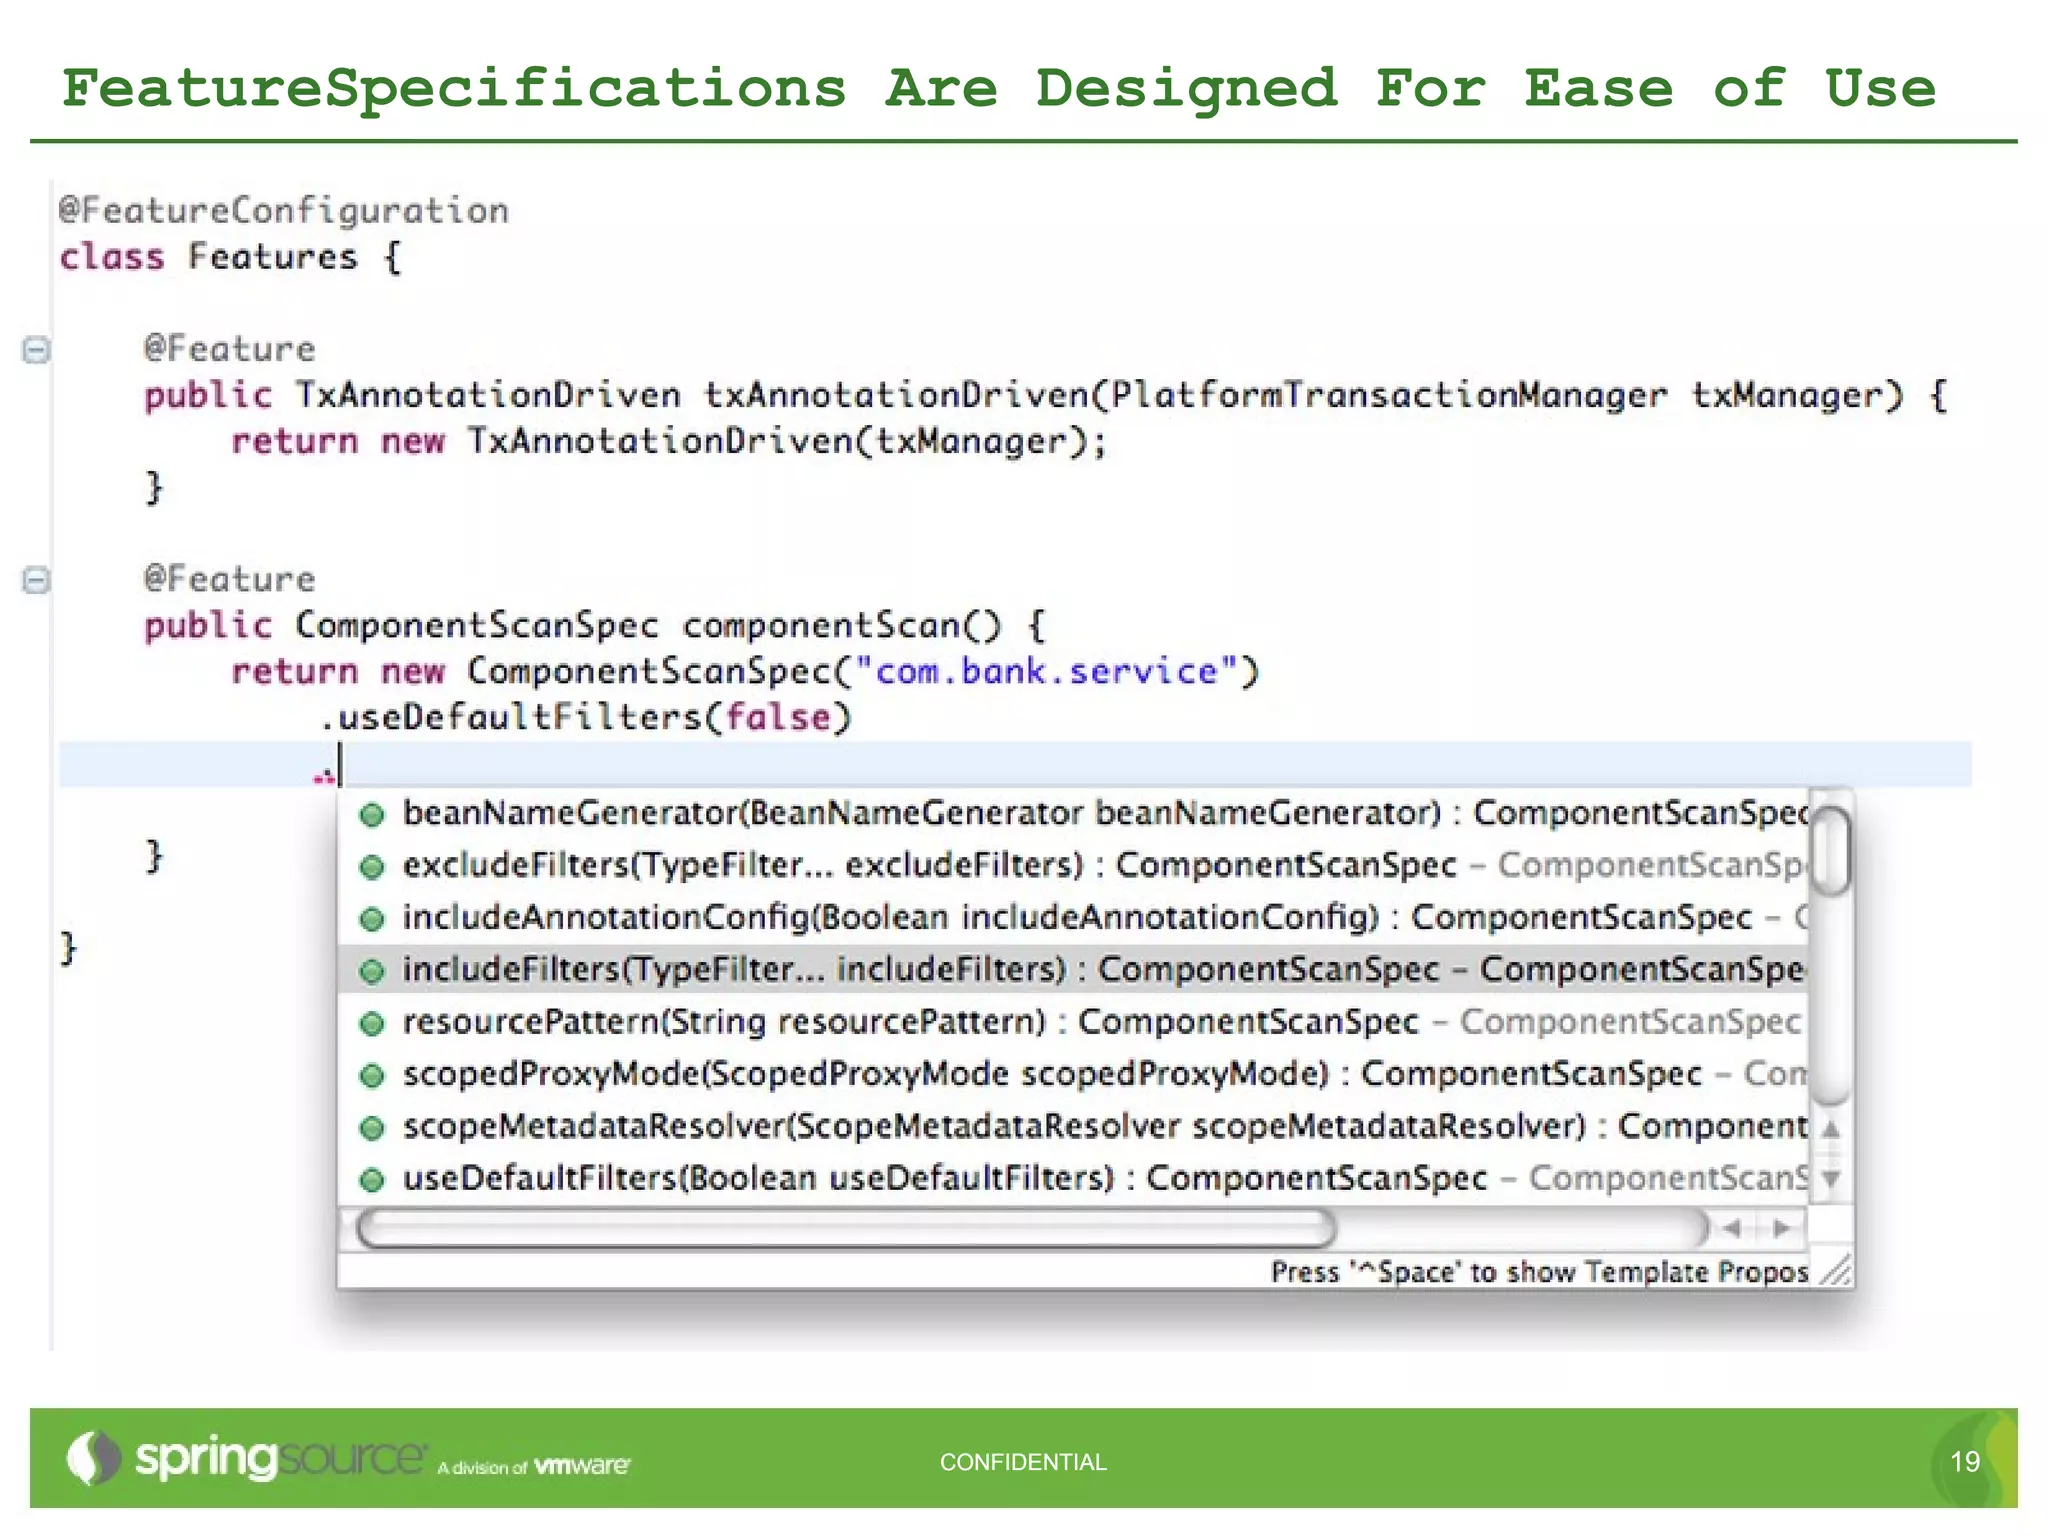2048x1536 pixels.
Task: Click the scroll right arrow in proposal popup
Action: 1781,1228
